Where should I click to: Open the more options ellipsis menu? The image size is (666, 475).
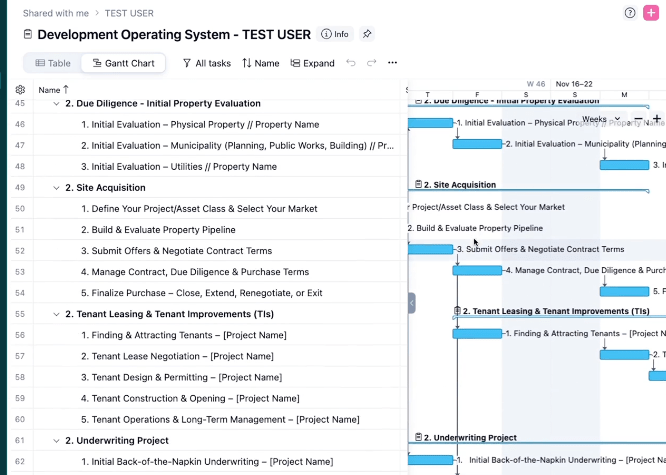click(x=392, y=63)
